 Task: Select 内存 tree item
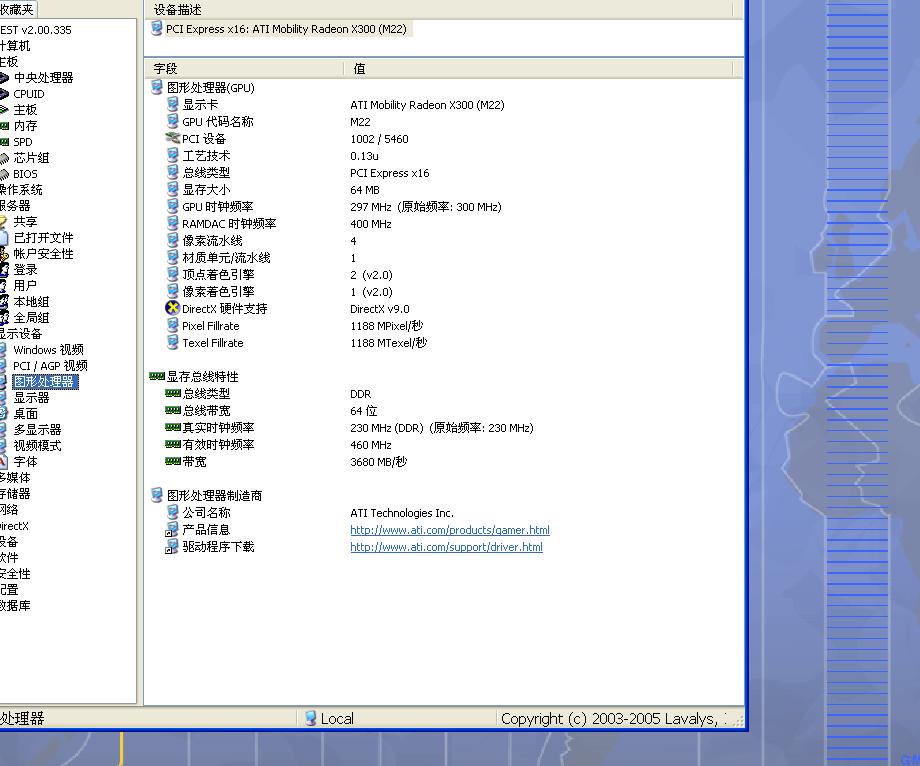[25, 126]
